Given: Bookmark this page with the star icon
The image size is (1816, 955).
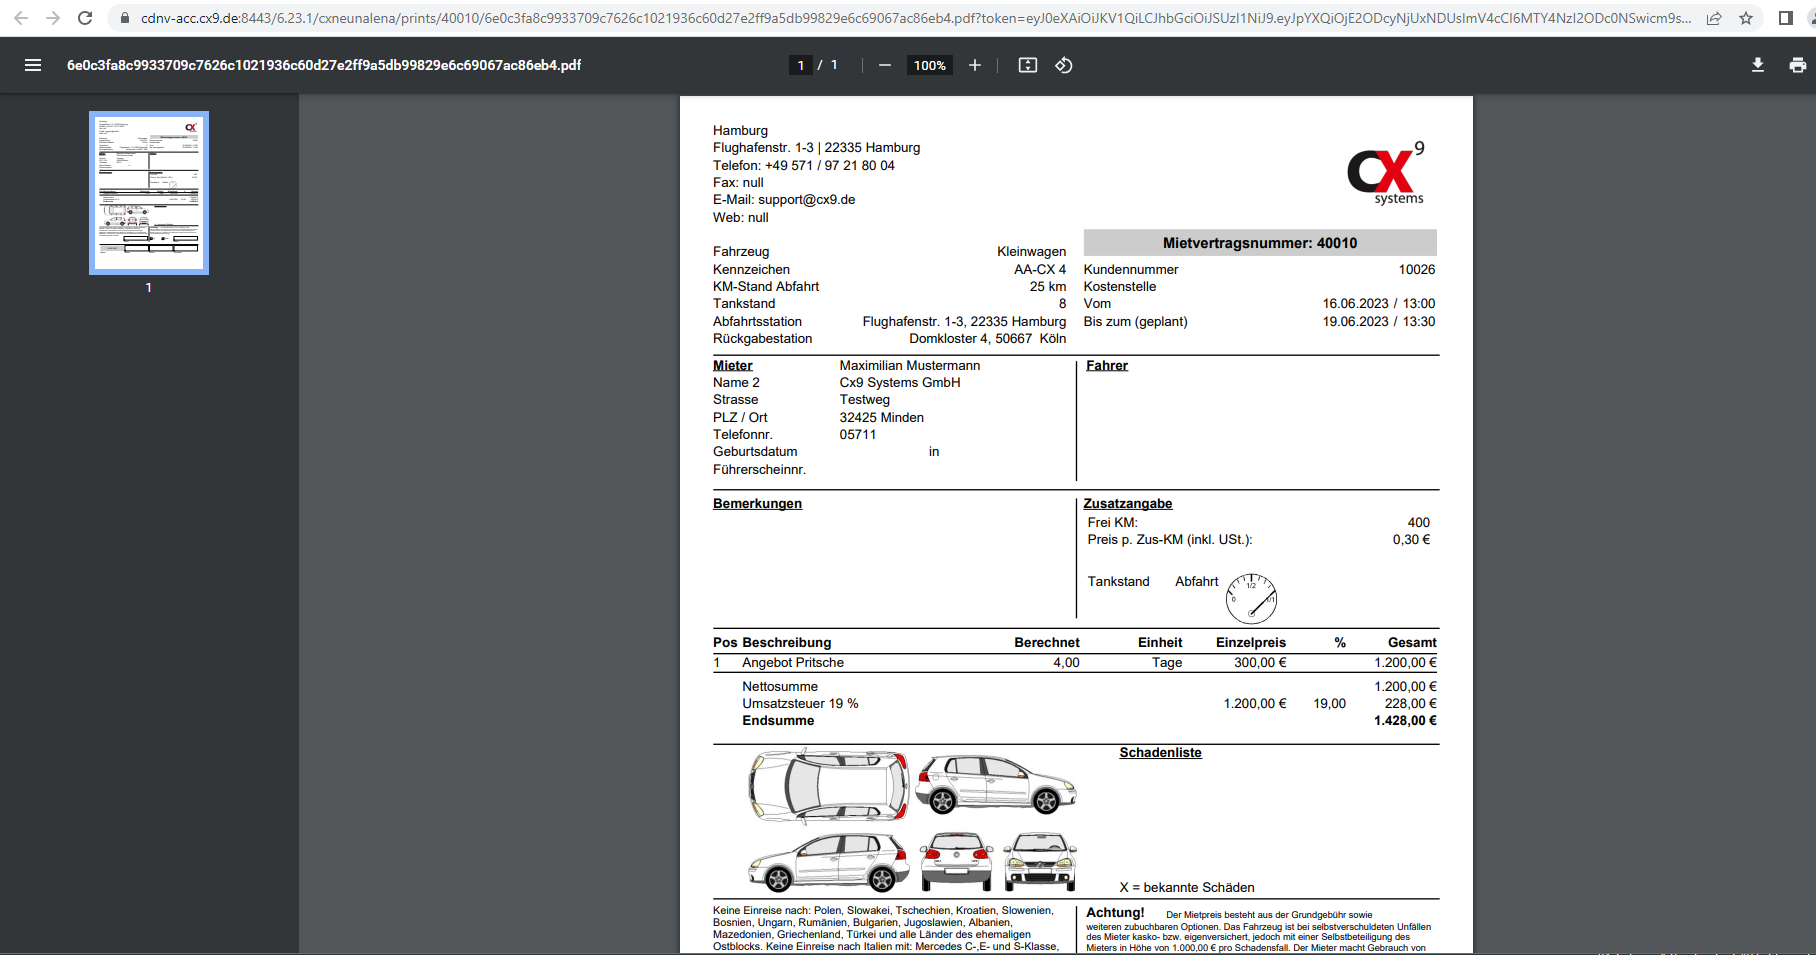Looking at the screenshot, I should tap(1746, 18).
